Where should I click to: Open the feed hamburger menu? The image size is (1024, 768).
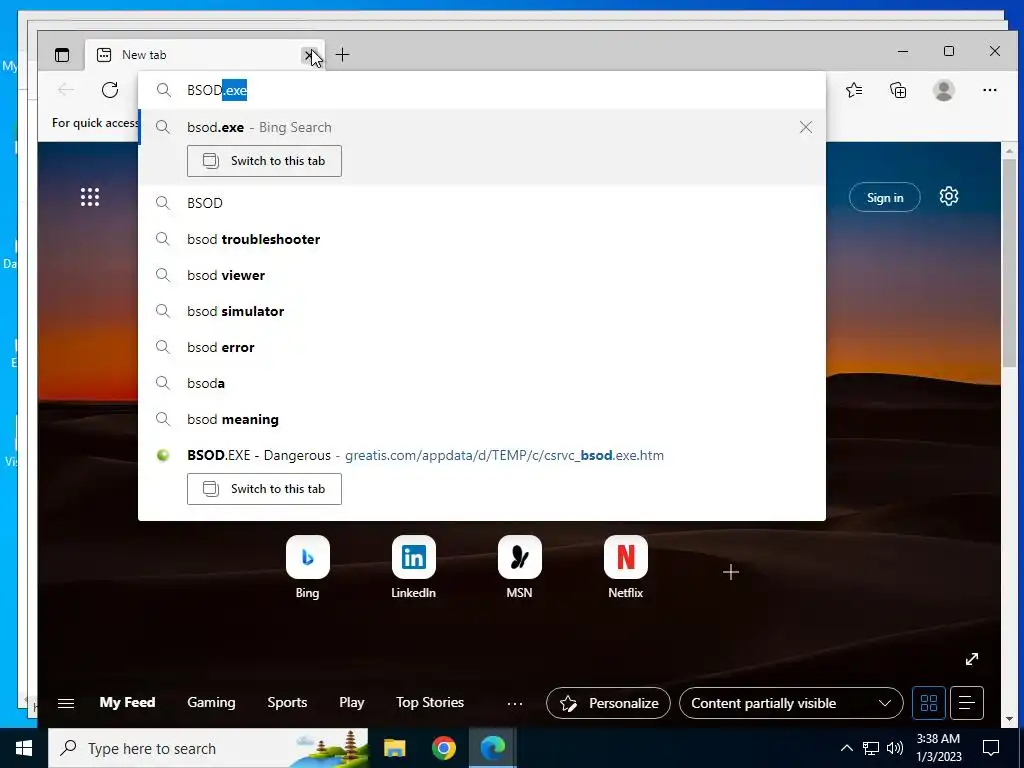pos(66,703)
